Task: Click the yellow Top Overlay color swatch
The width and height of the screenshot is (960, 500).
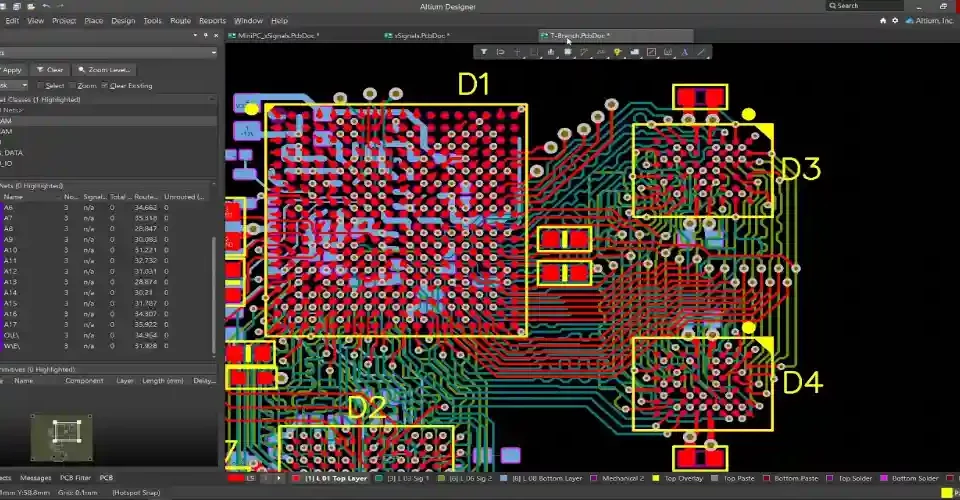Action: [x=656, y=479]
